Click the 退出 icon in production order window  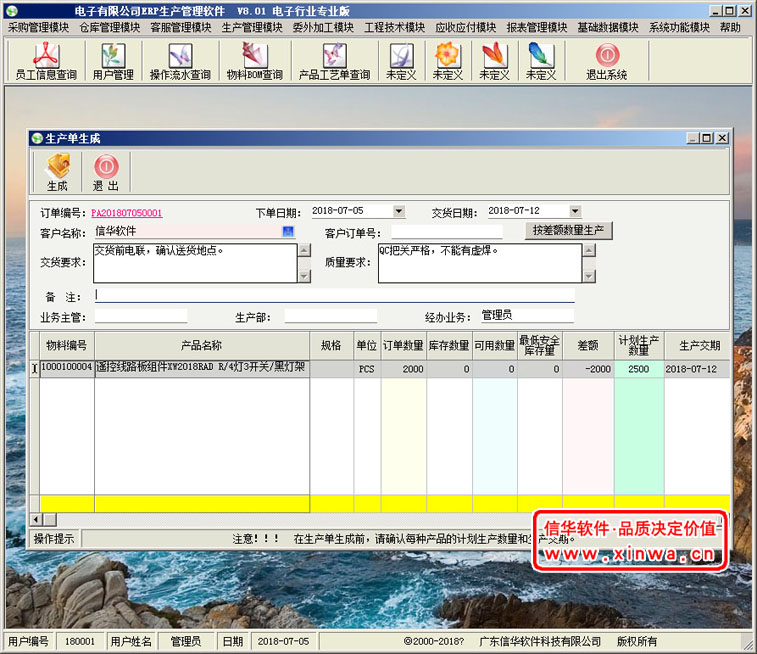pyautogui.click(x=105, y=172)
